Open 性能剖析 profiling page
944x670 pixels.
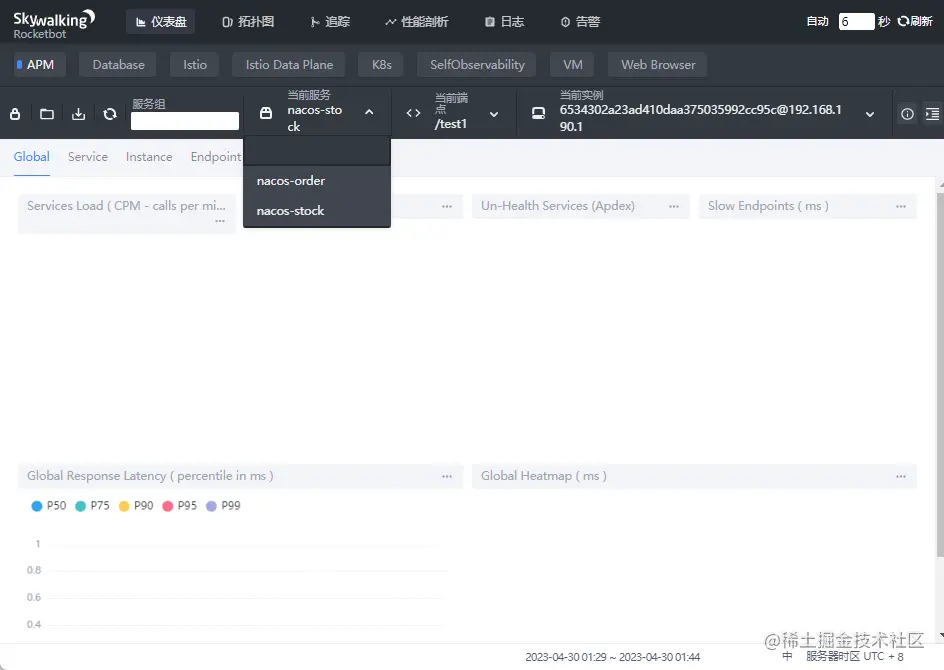[x=417, y=22]
